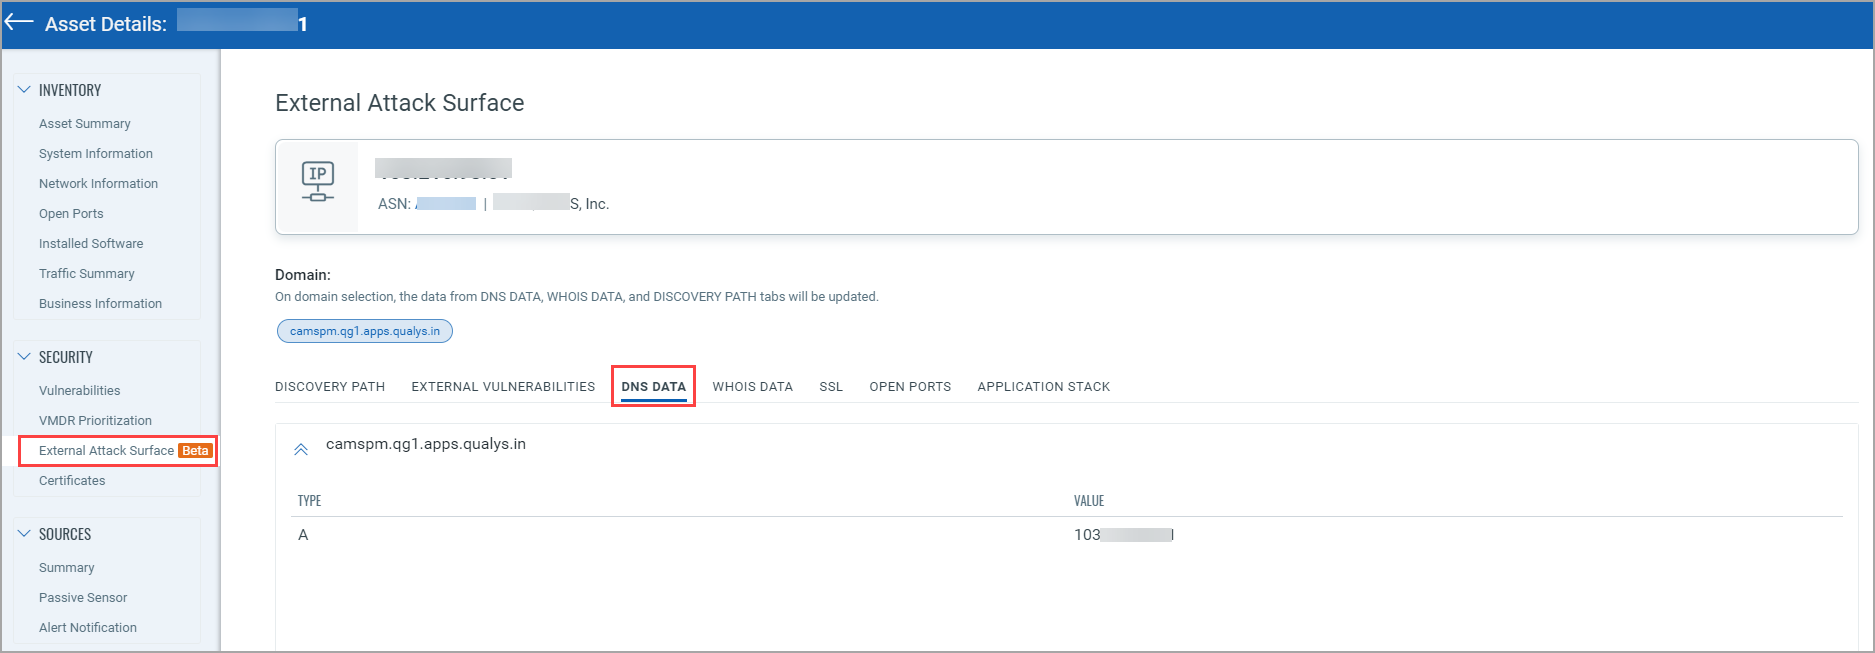Screen dimensions: 1875x653
Task: Open the Application Stack tab
Action: click(1044, 387)
